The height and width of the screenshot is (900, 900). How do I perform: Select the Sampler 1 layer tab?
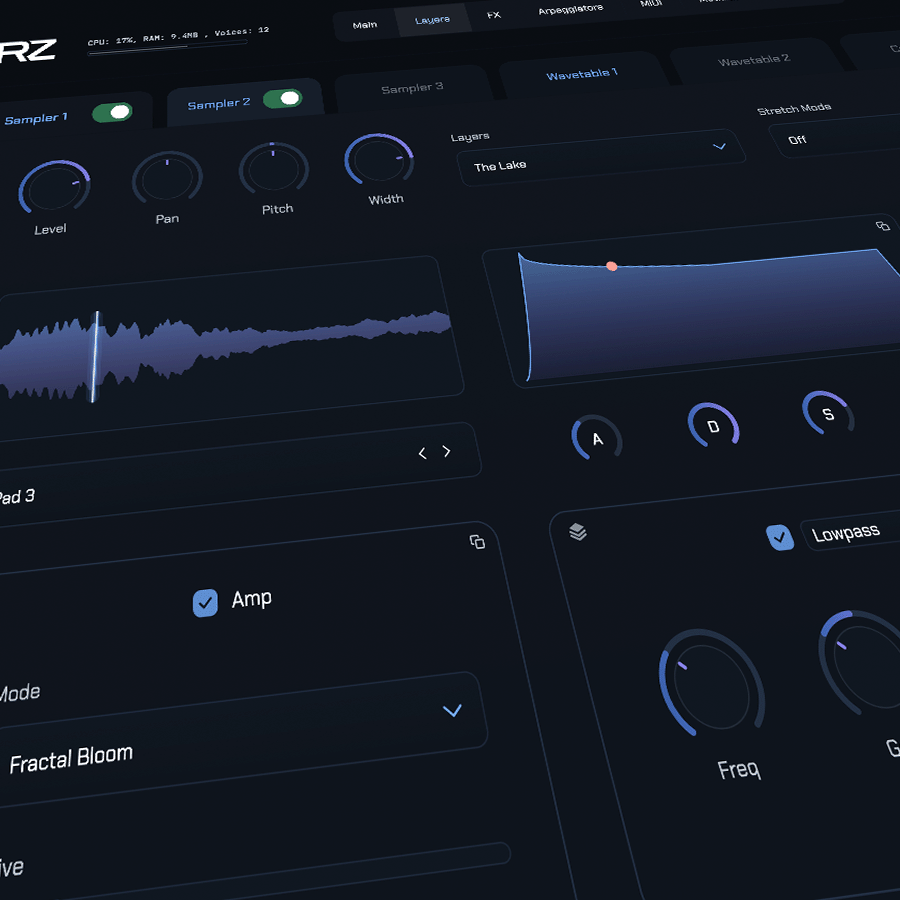[36, 119]
